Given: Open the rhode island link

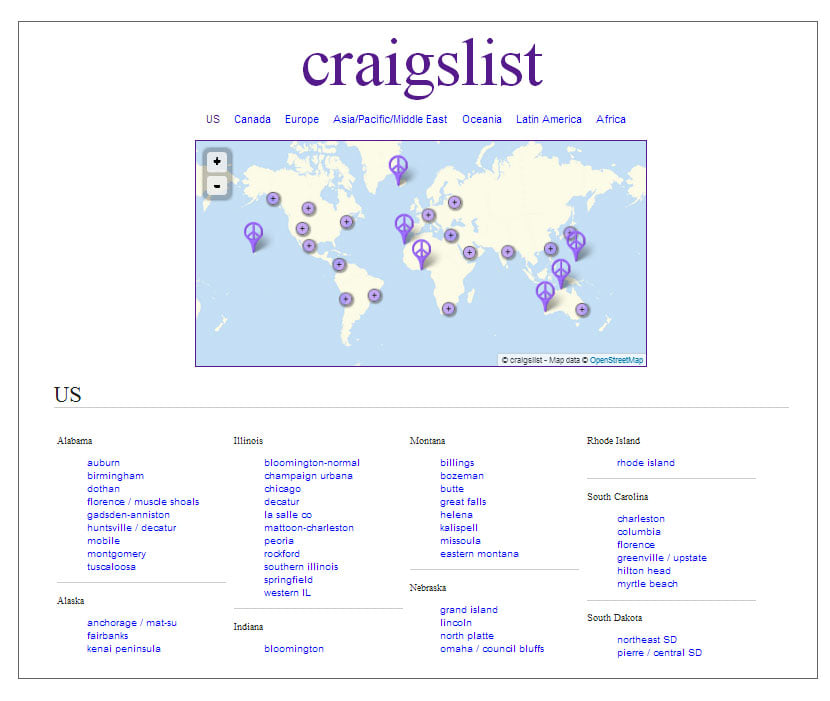Looking at the screenshot, I should (646, 463).
